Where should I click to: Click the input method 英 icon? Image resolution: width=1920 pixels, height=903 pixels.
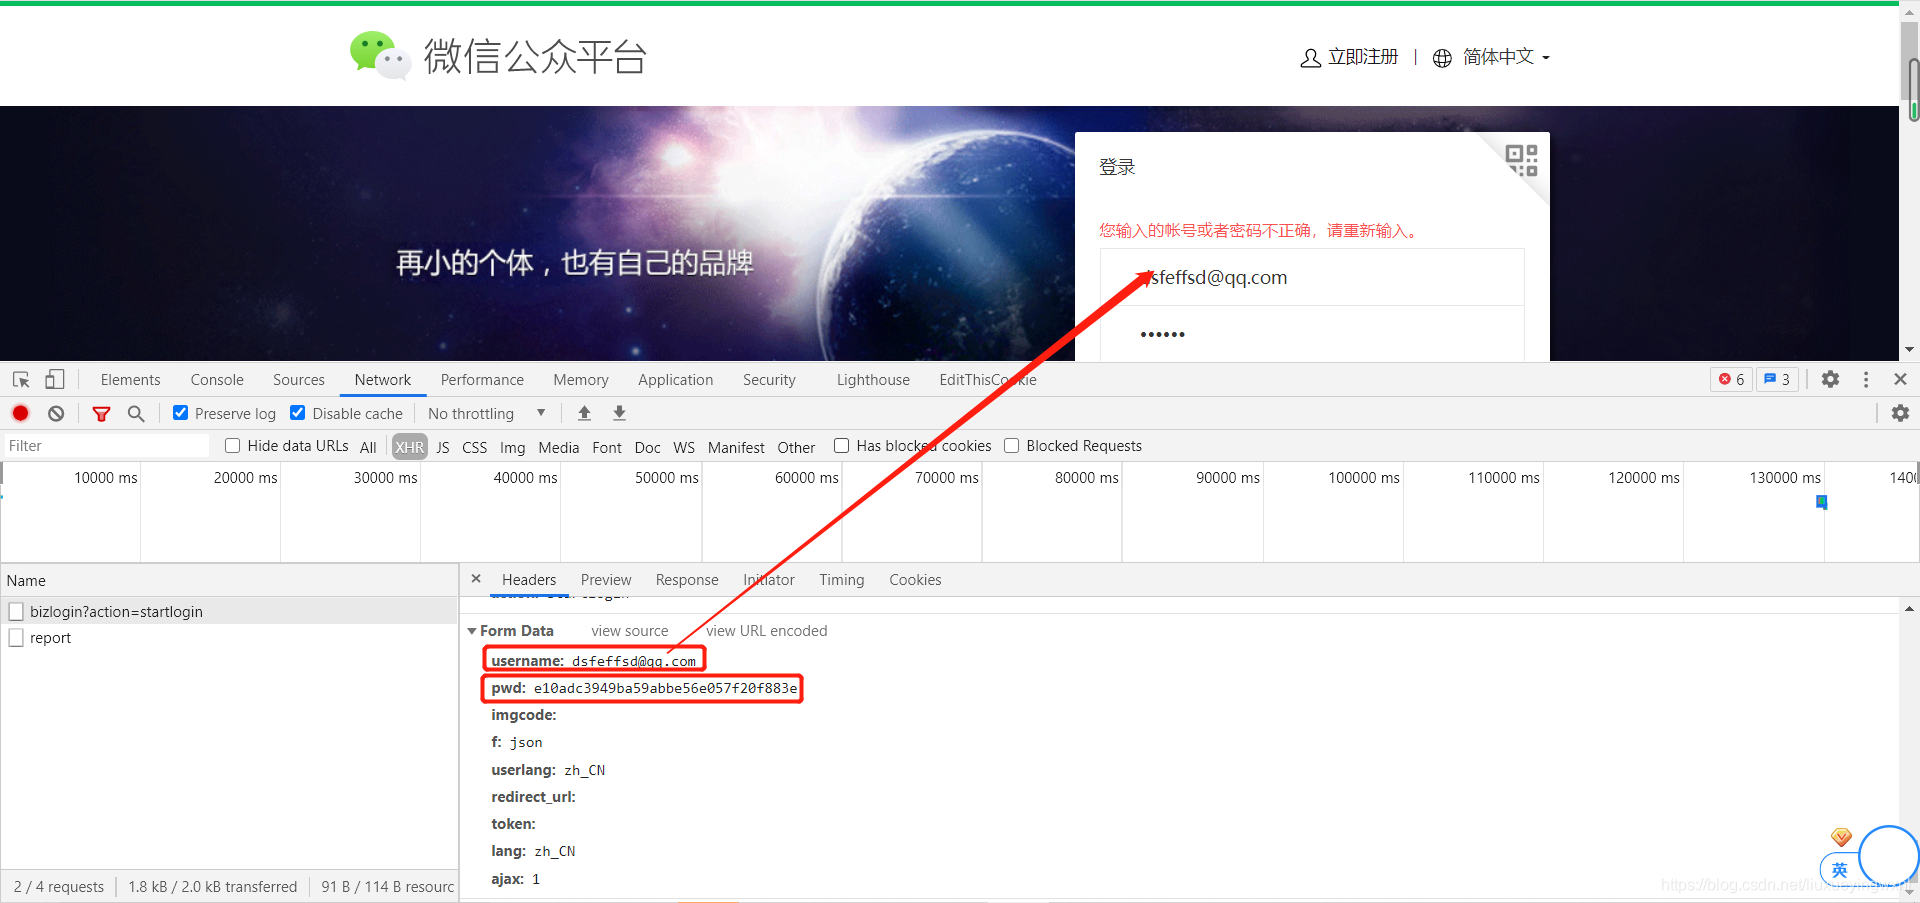coord(1839,870)
